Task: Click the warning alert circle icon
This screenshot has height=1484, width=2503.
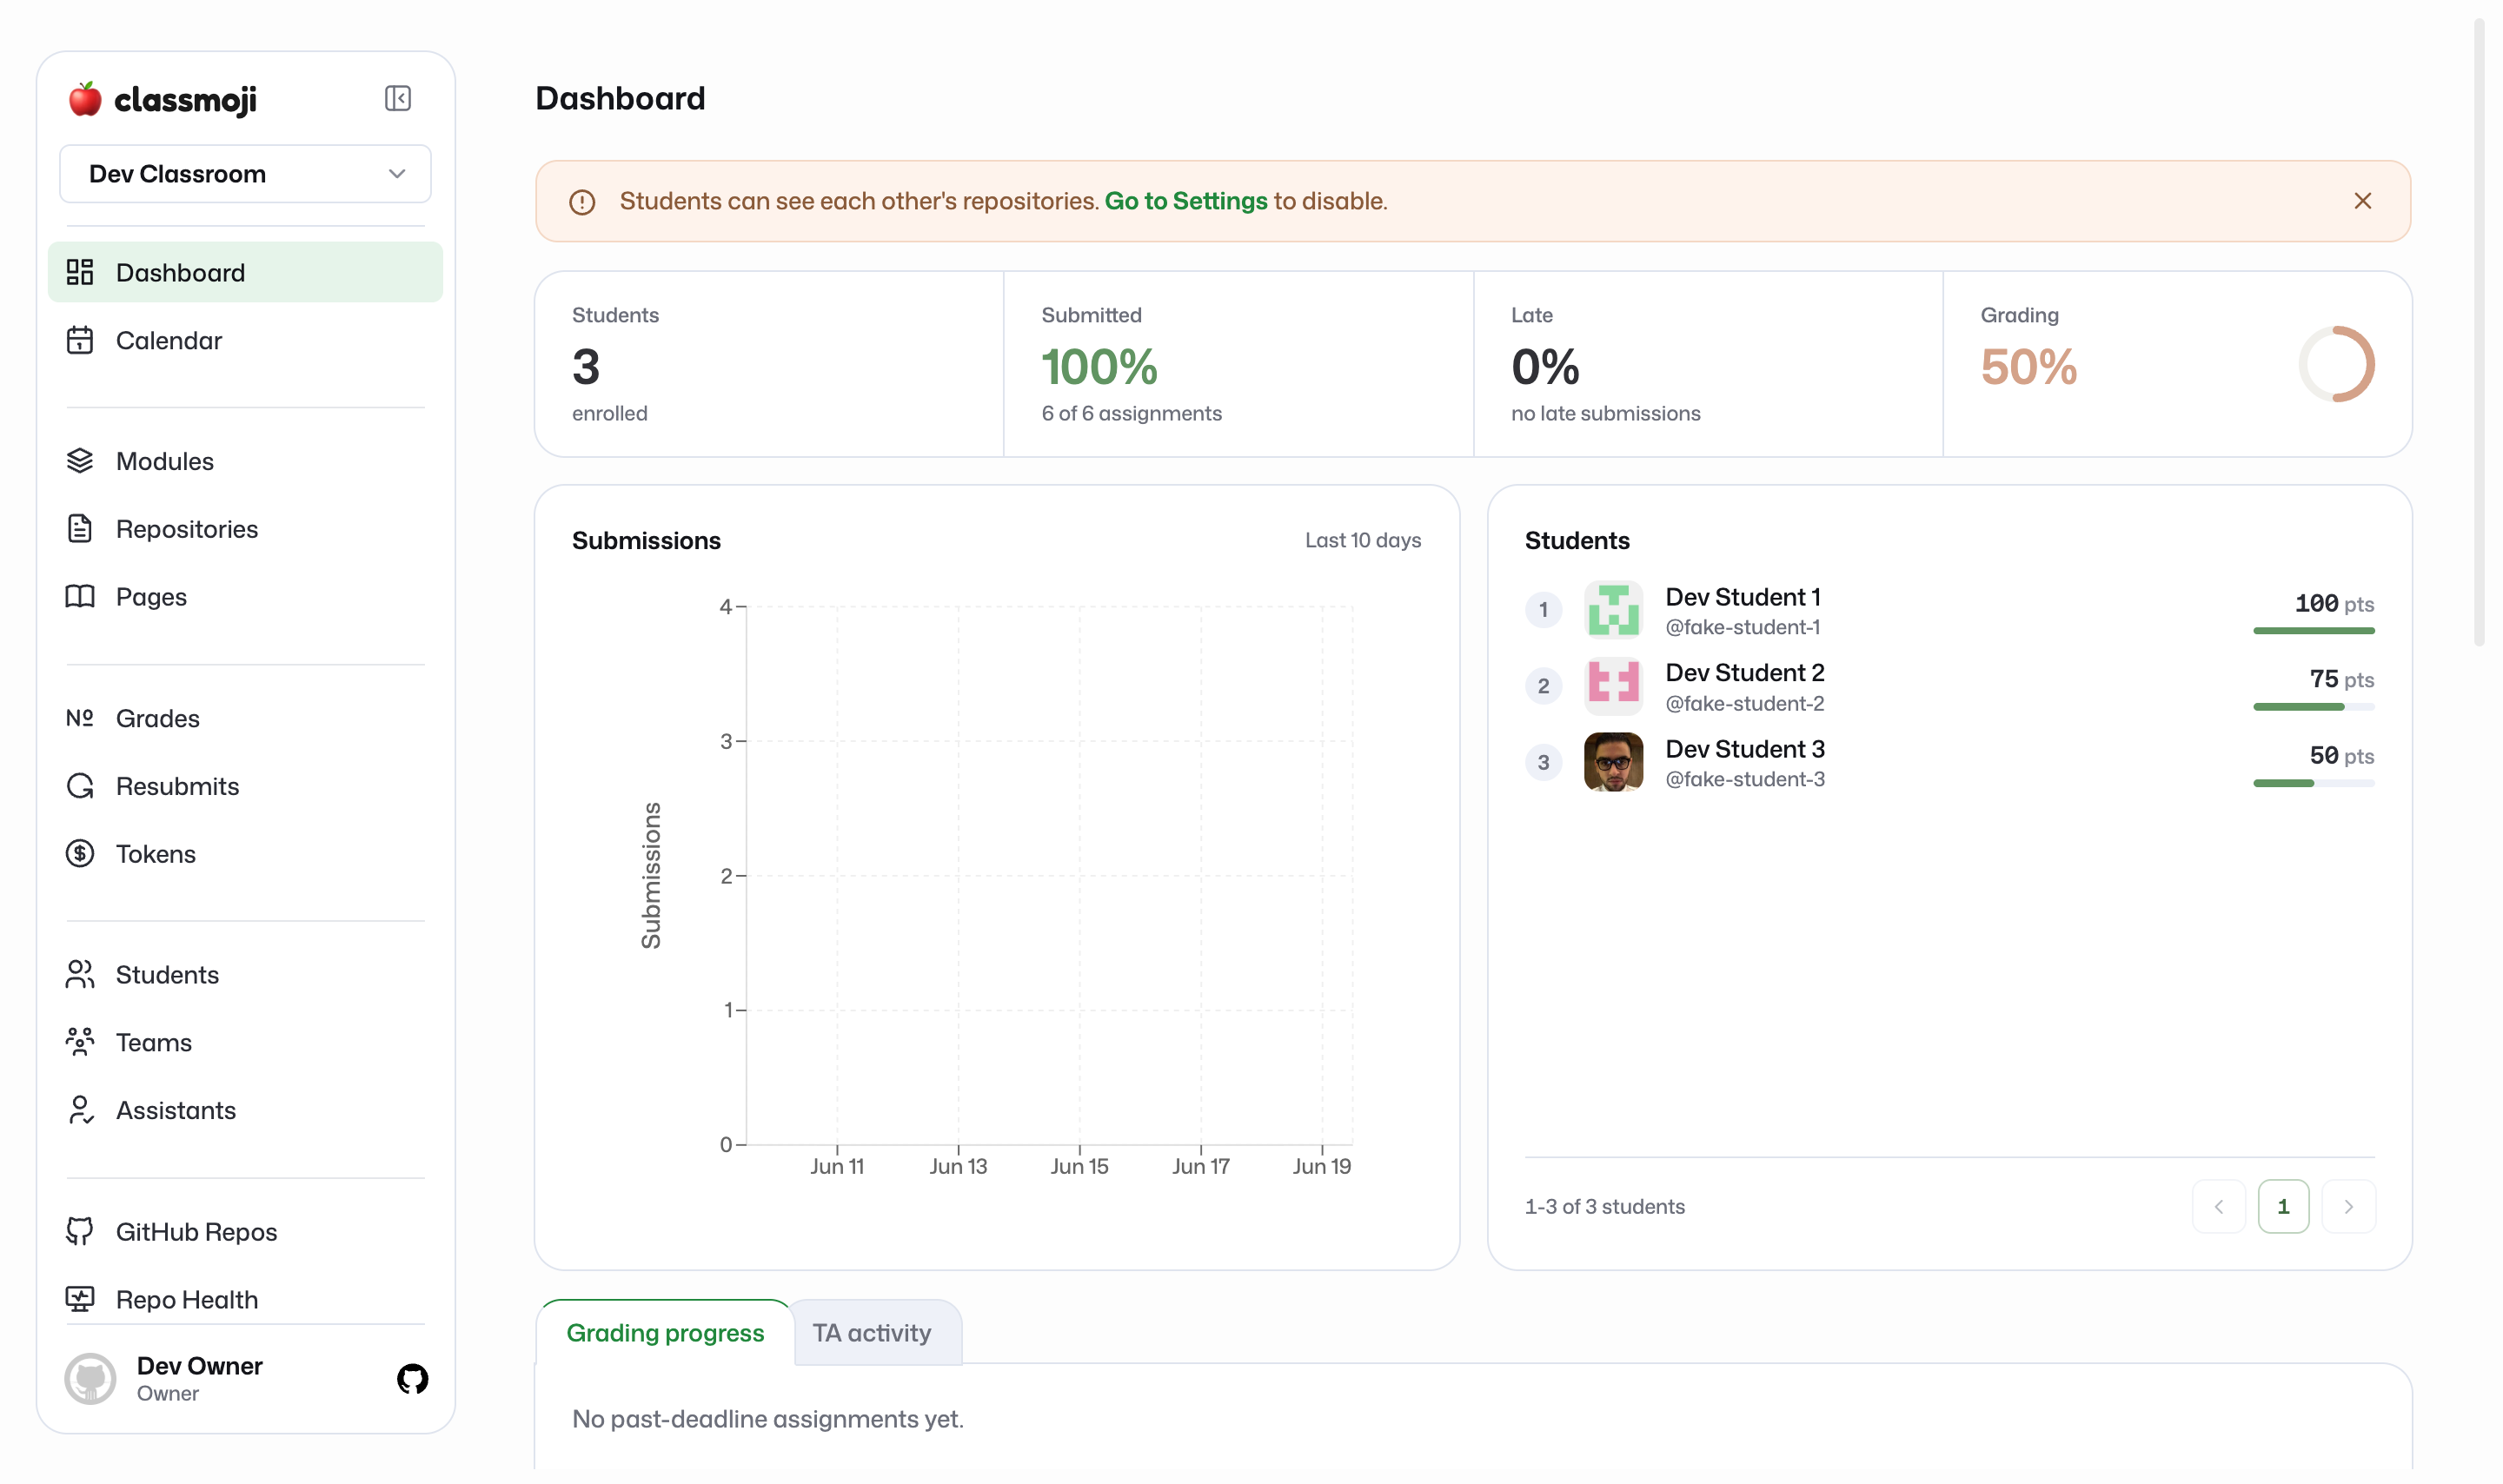Action: (582, 202)
